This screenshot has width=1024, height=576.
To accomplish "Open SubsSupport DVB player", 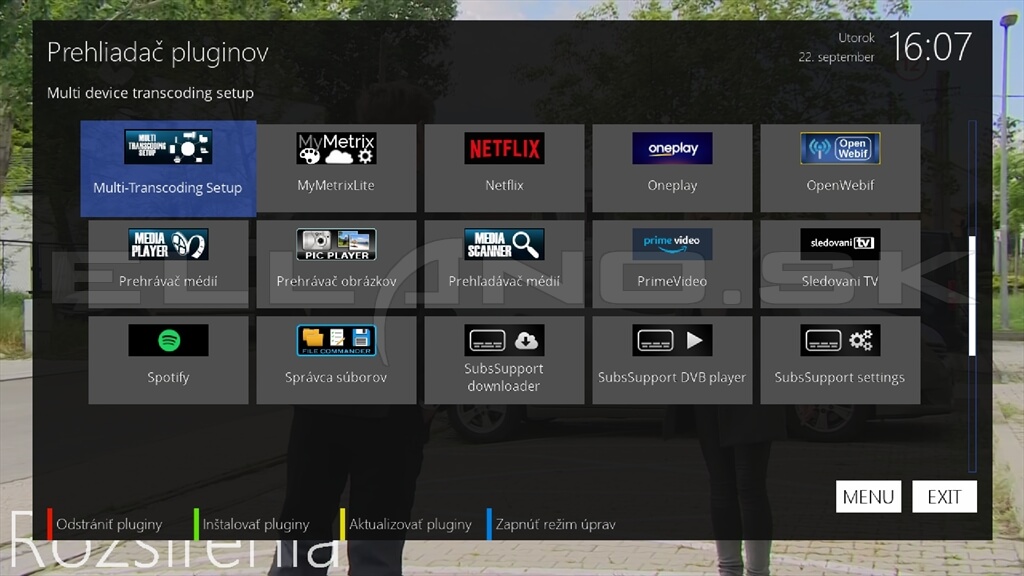I will click(x=672, y=360).
